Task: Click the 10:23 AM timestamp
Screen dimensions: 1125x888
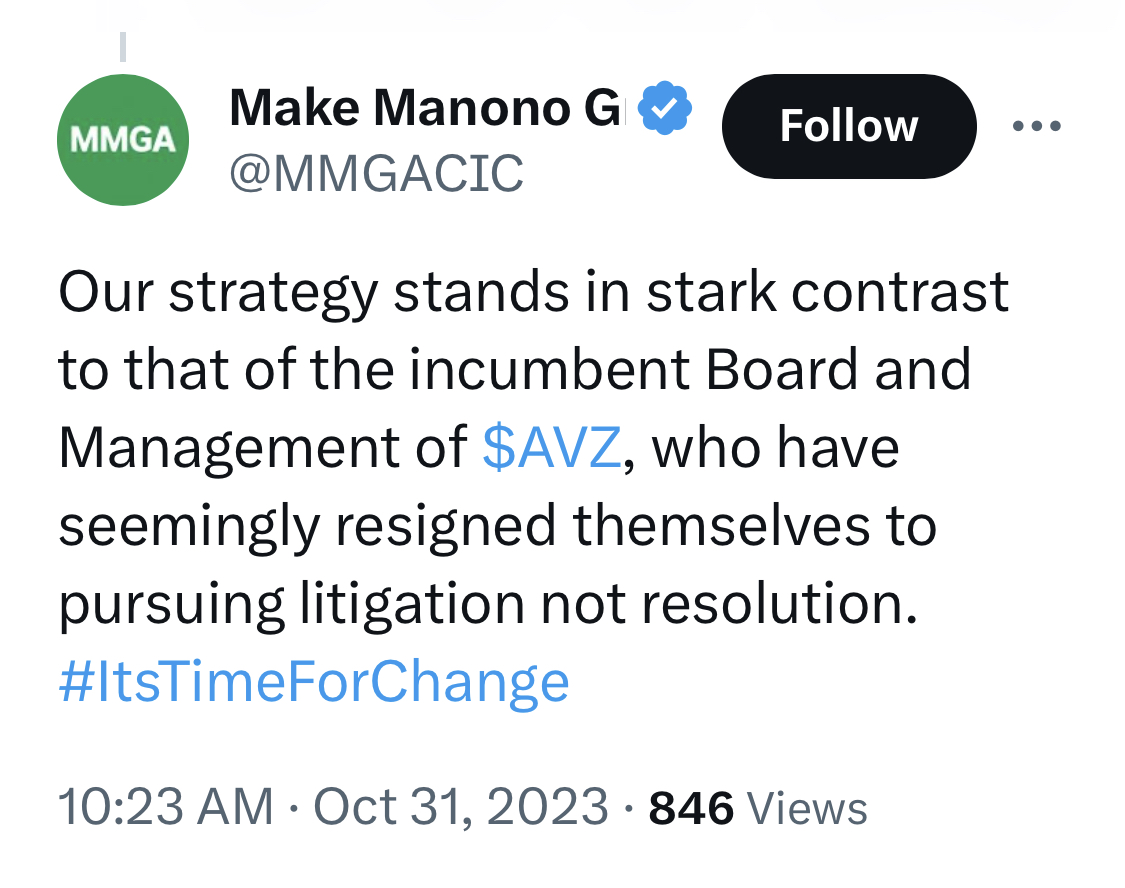Action: coord(166,807)
